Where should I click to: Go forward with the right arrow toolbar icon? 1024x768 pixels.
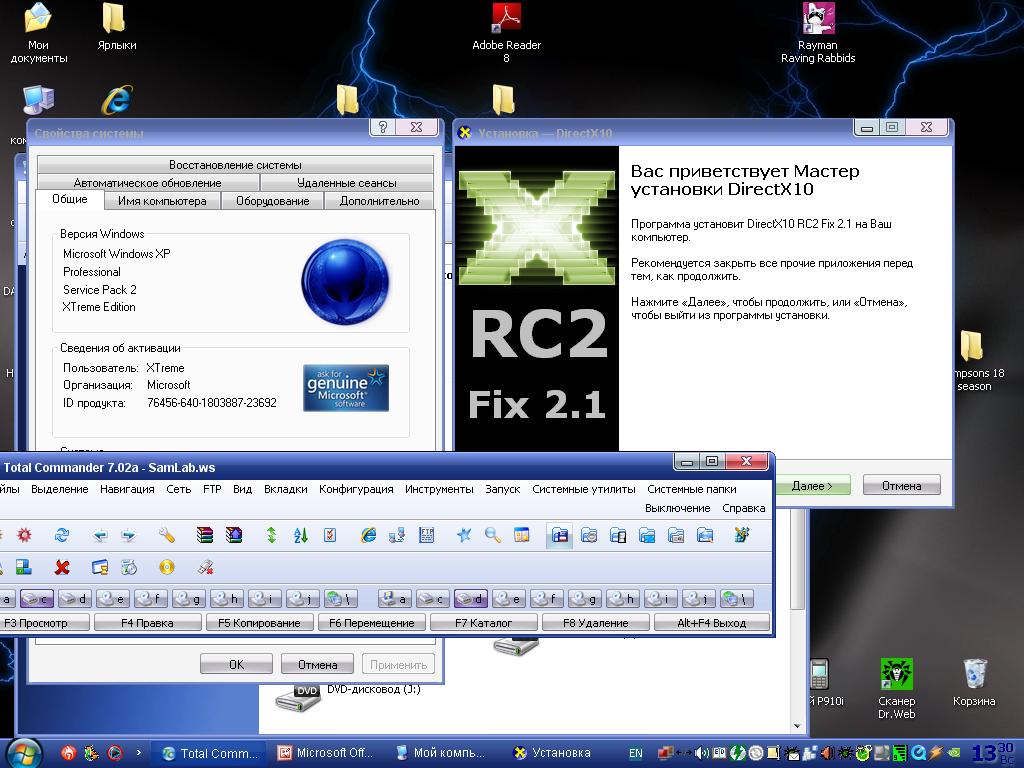pyautogui.click(x=129, y=536)
